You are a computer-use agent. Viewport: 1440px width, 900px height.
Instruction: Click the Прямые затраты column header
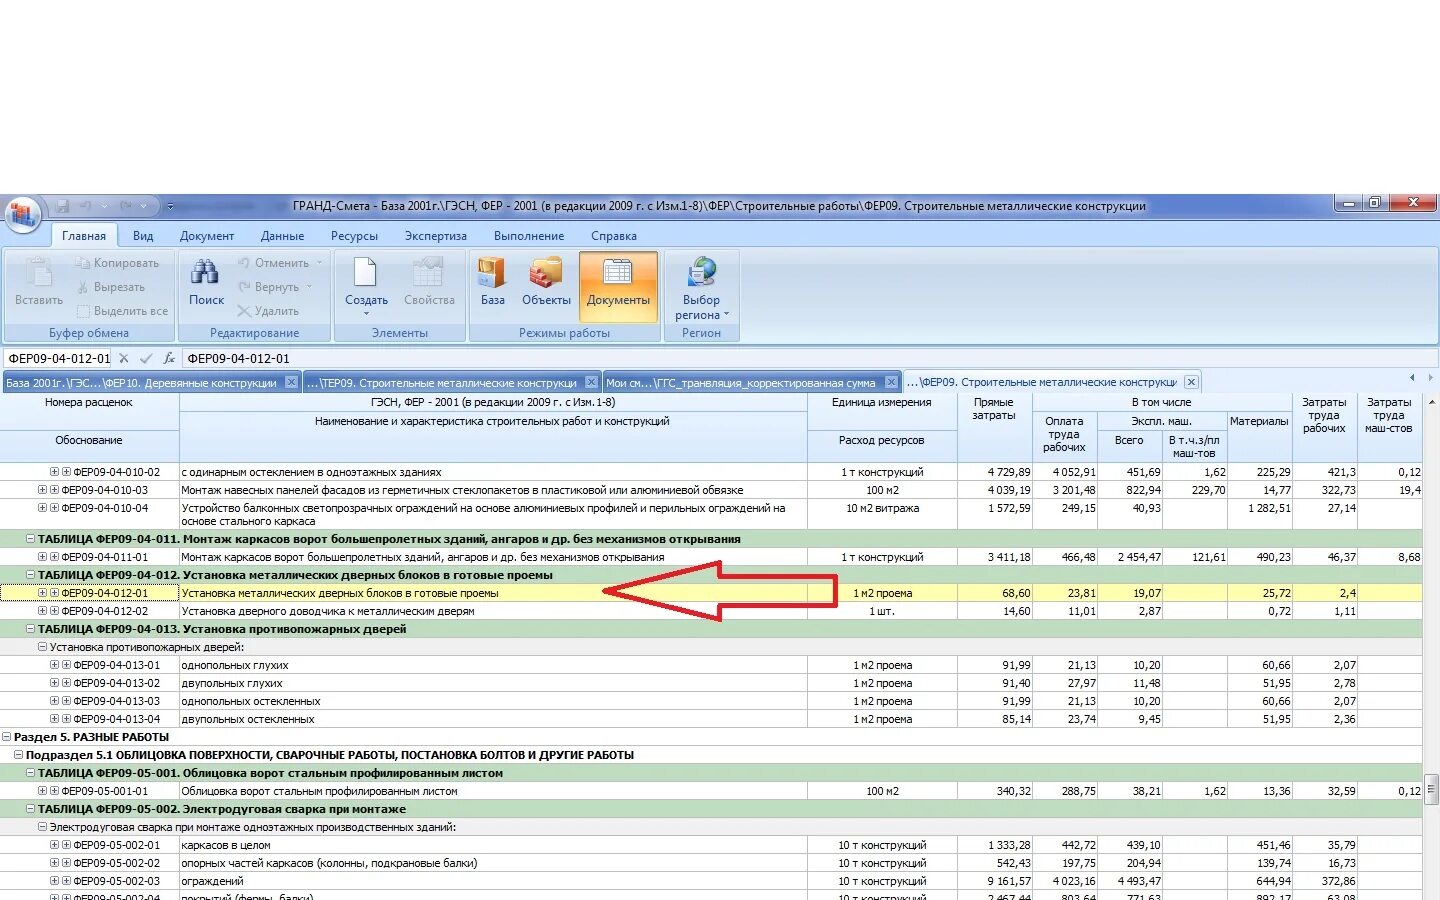point(994,427)
